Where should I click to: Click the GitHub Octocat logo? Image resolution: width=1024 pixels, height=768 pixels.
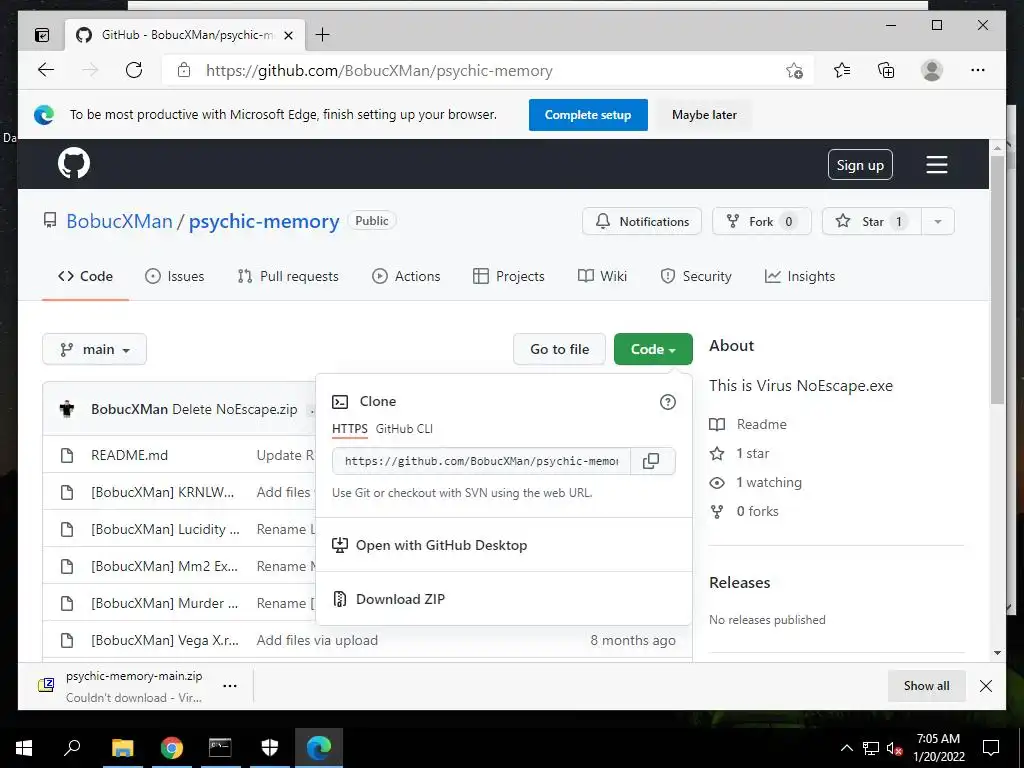point(74,163)
